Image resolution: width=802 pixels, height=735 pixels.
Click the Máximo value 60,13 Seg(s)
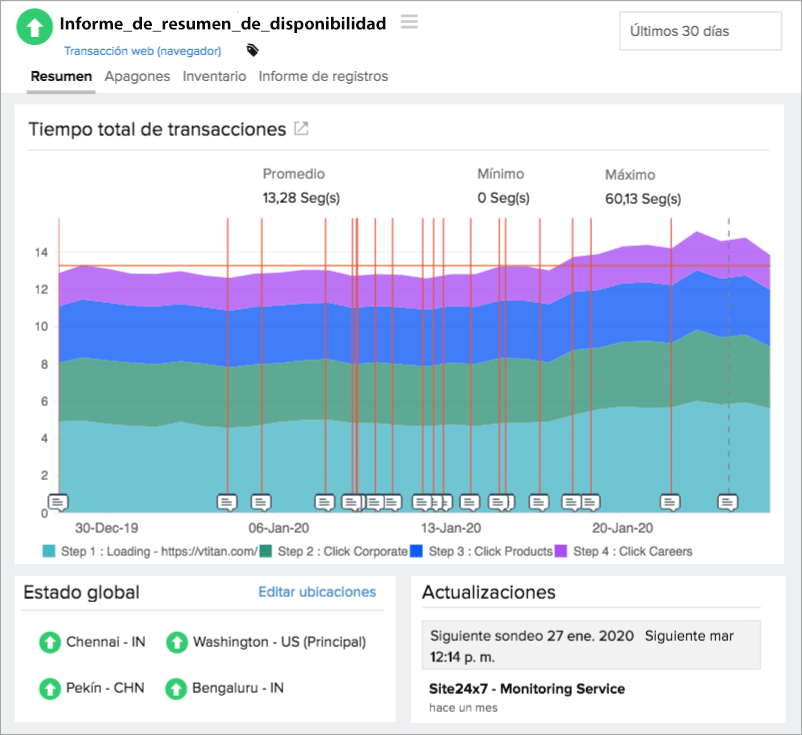[643, 199]
